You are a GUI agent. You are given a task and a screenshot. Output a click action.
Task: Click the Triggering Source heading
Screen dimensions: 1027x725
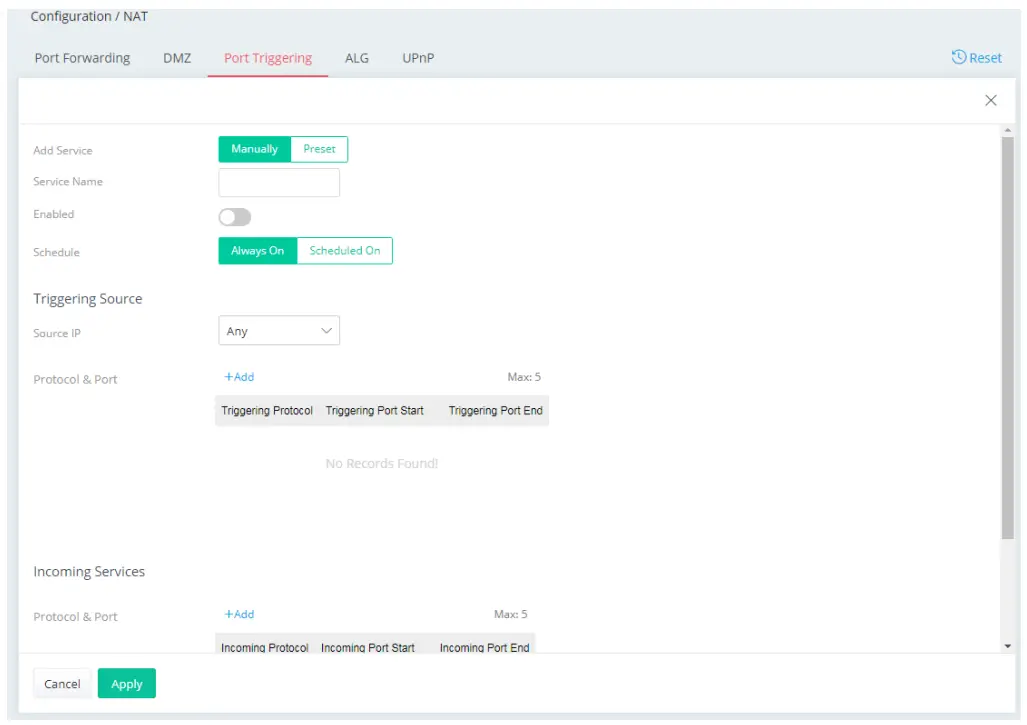pyautogui.click(x=88, y=299)
